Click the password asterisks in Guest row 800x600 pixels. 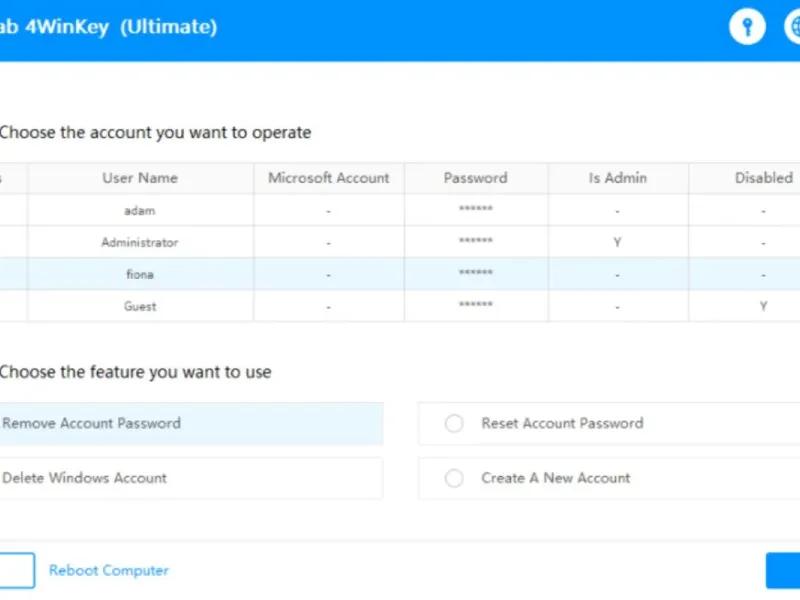pos(476,304)
